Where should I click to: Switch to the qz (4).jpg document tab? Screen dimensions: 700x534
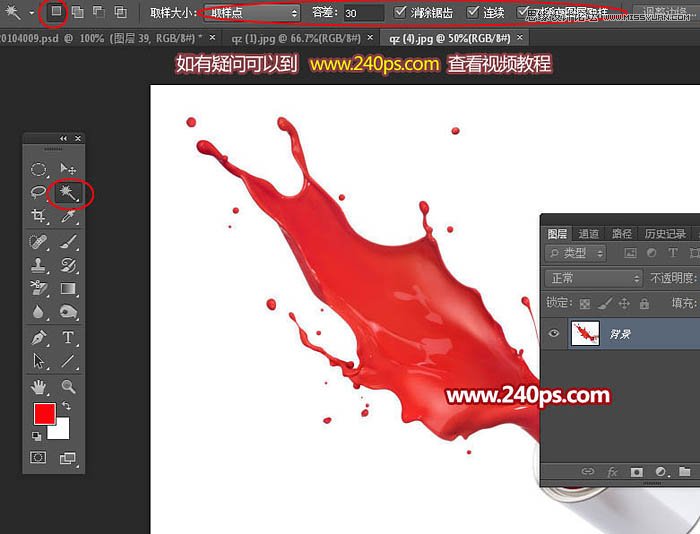pos(450,38)
